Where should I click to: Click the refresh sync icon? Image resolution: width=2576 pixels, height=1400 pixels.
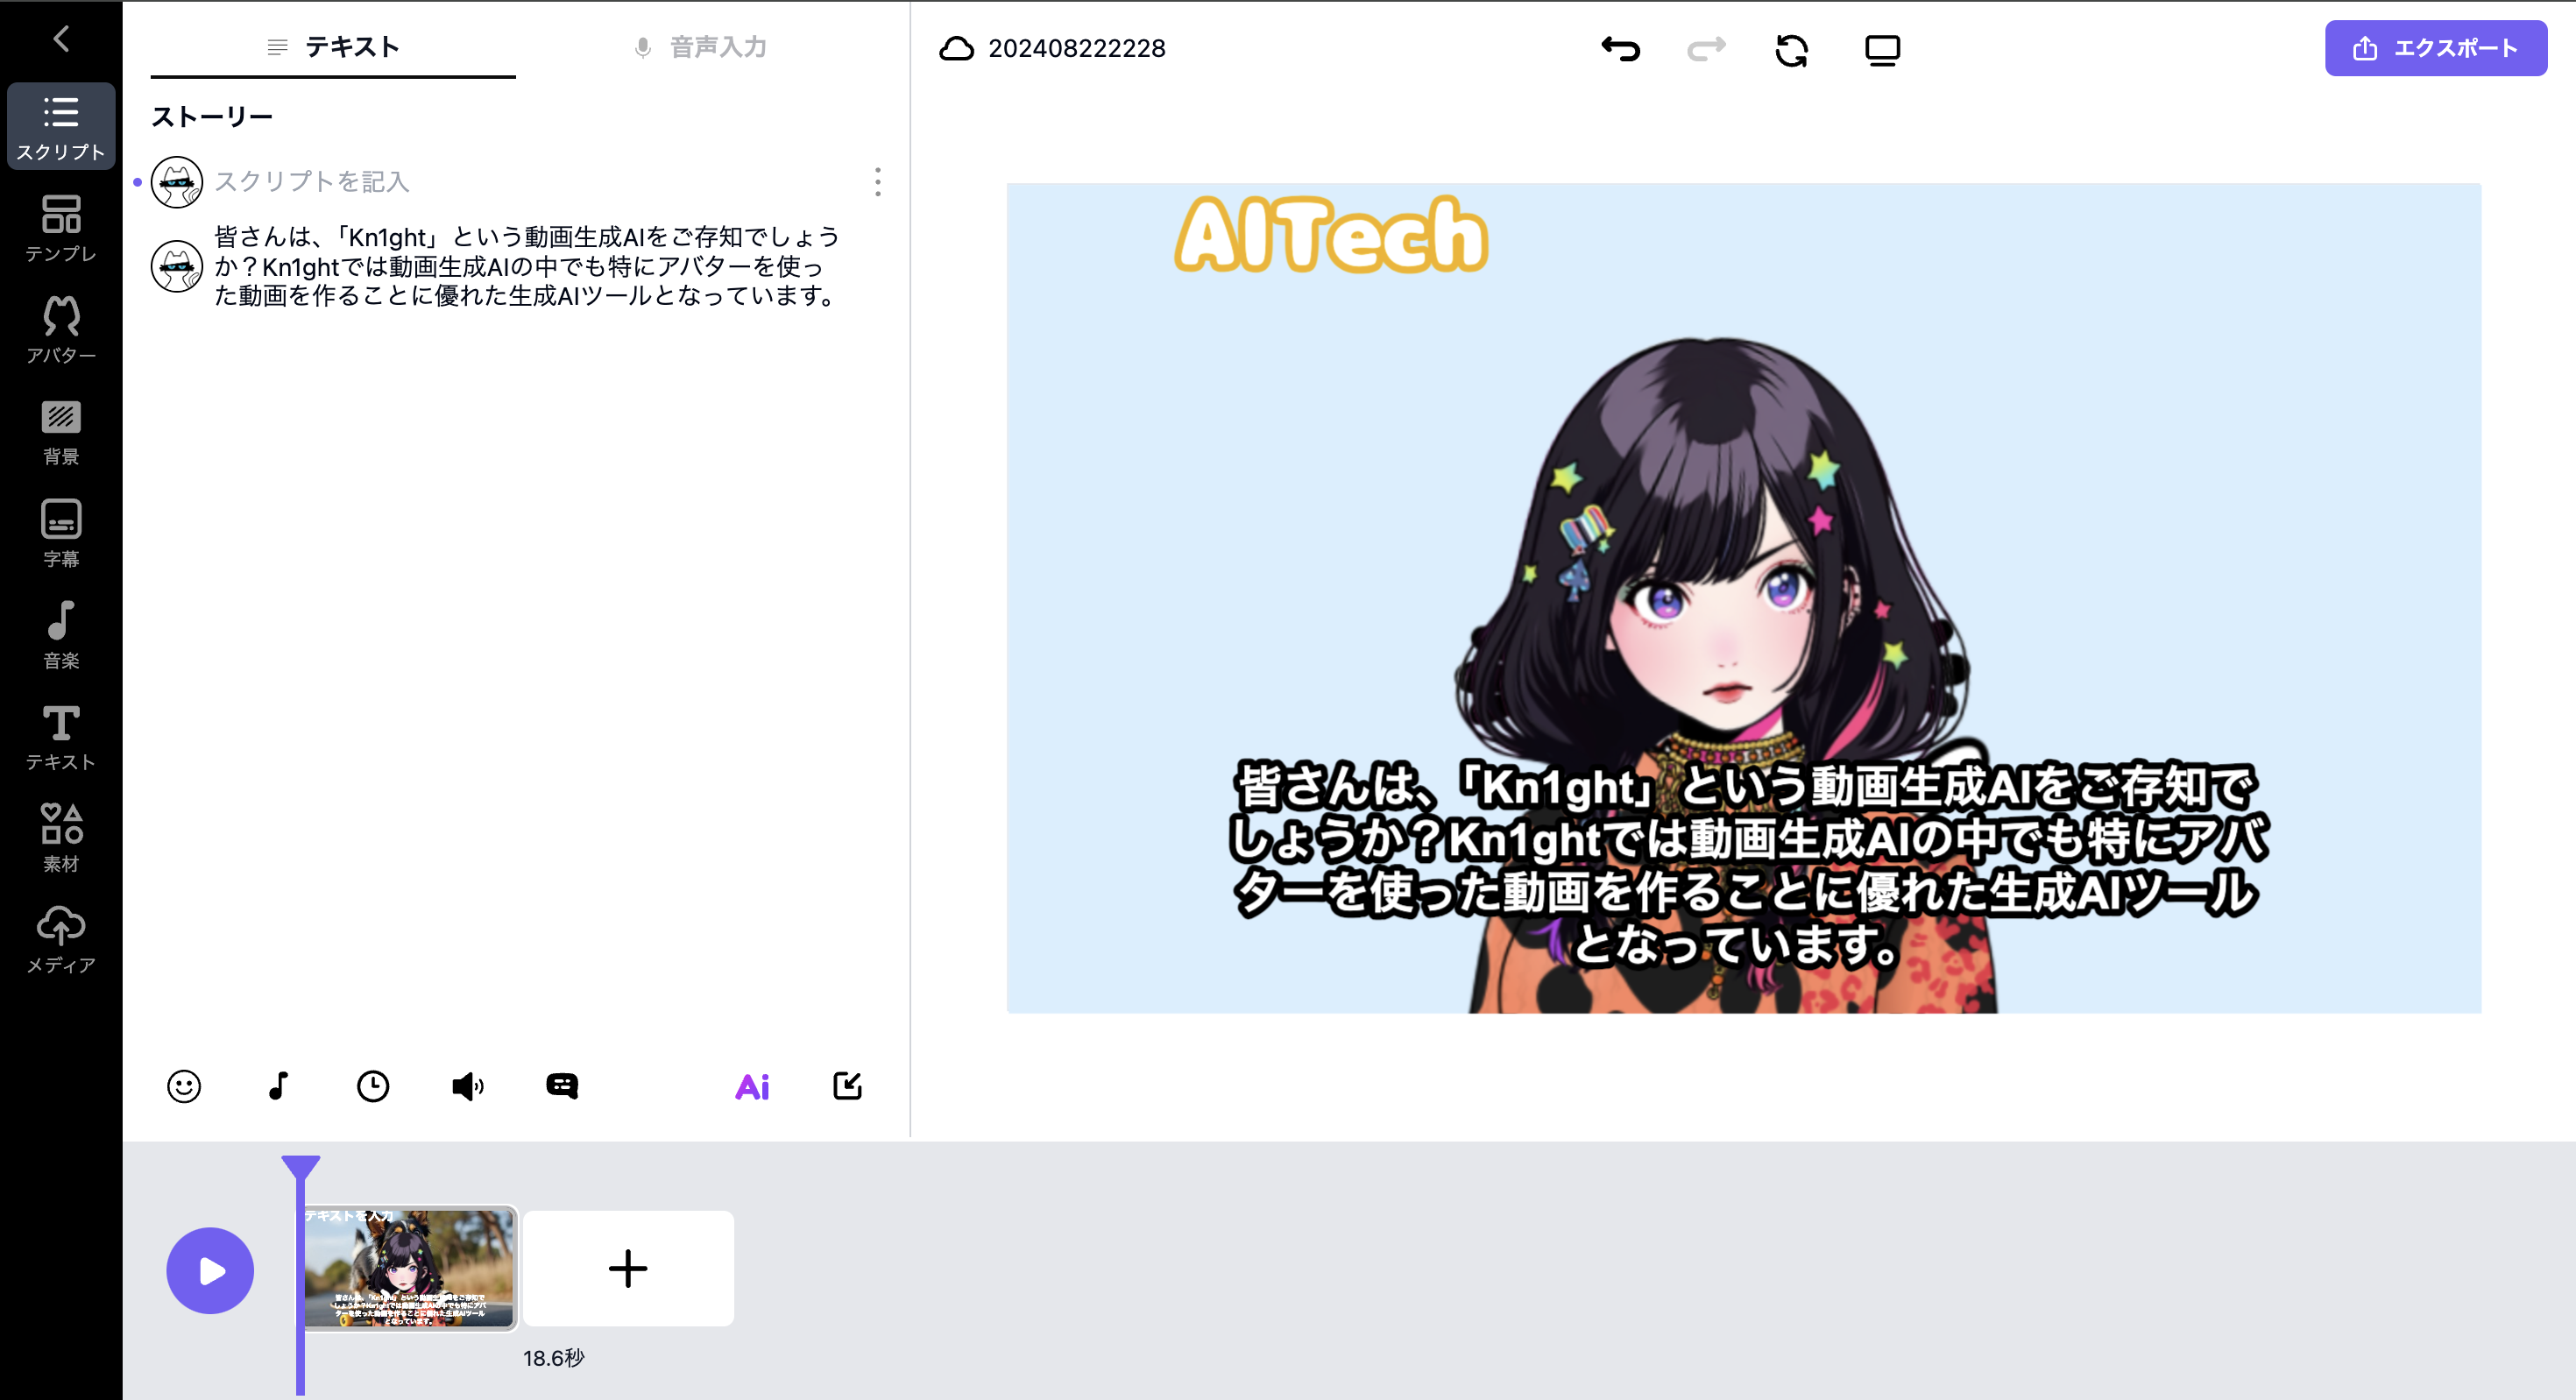coord(1792,50)
